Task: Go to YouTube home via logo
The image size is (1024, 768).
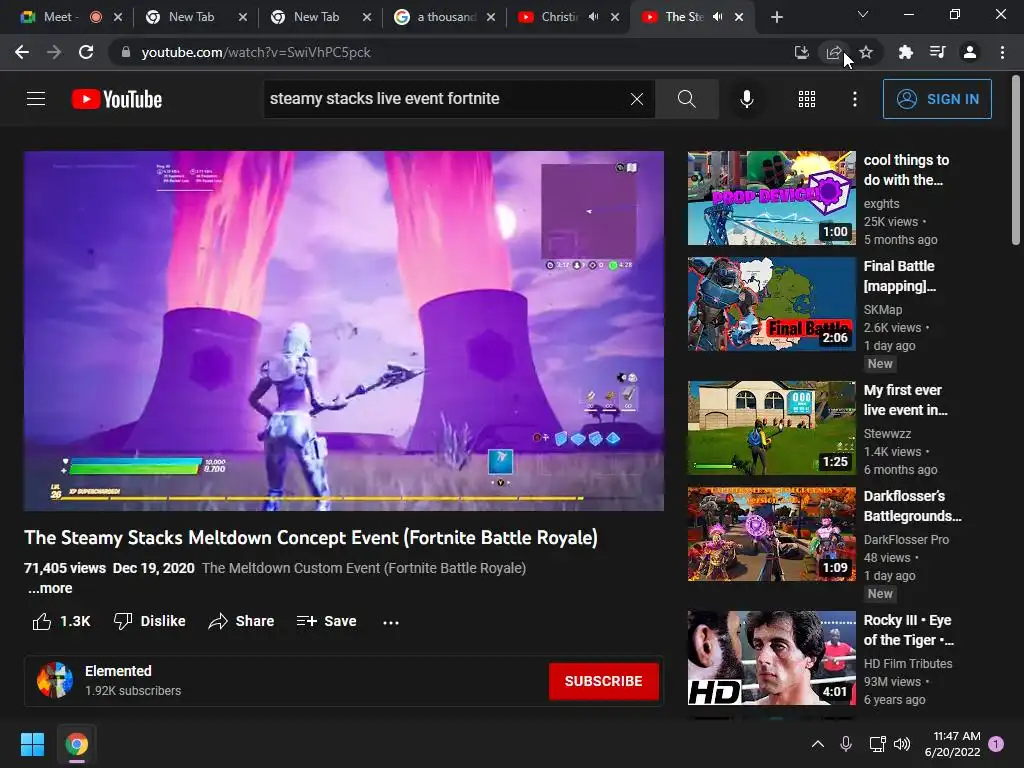Action: pos(117,99)
